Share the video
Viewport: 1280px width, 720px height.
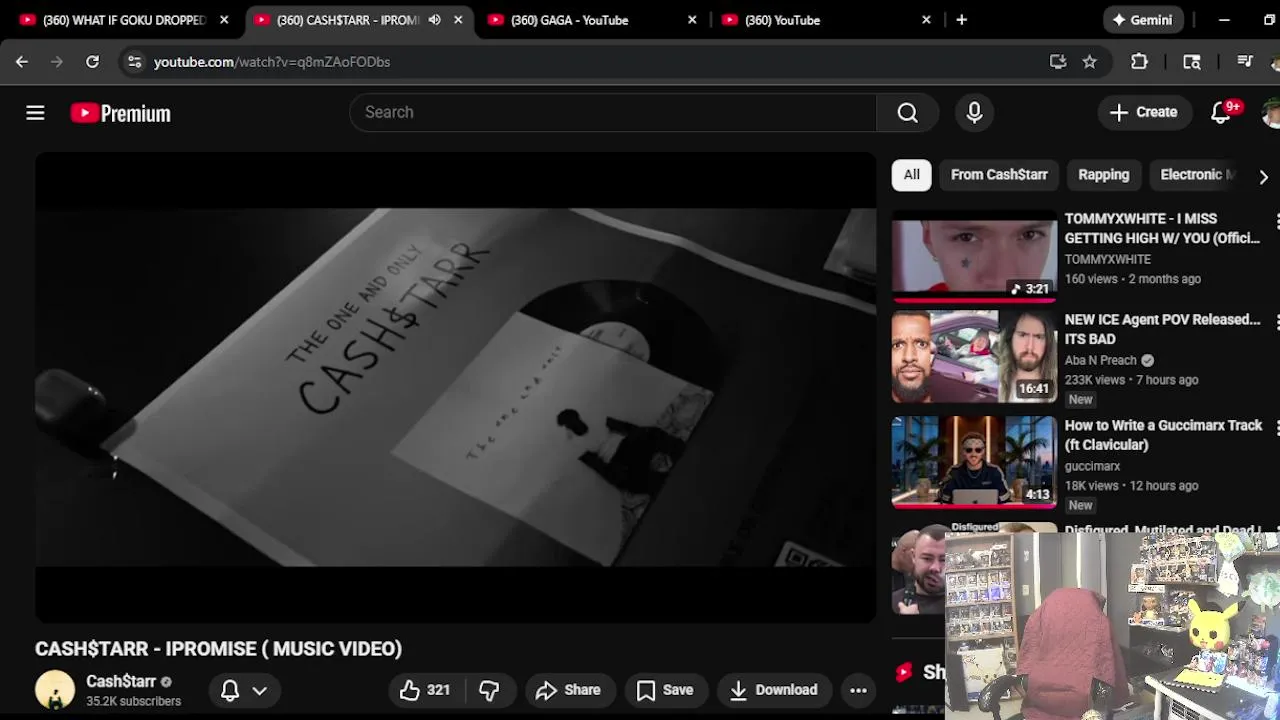click(x=568, y=690)
